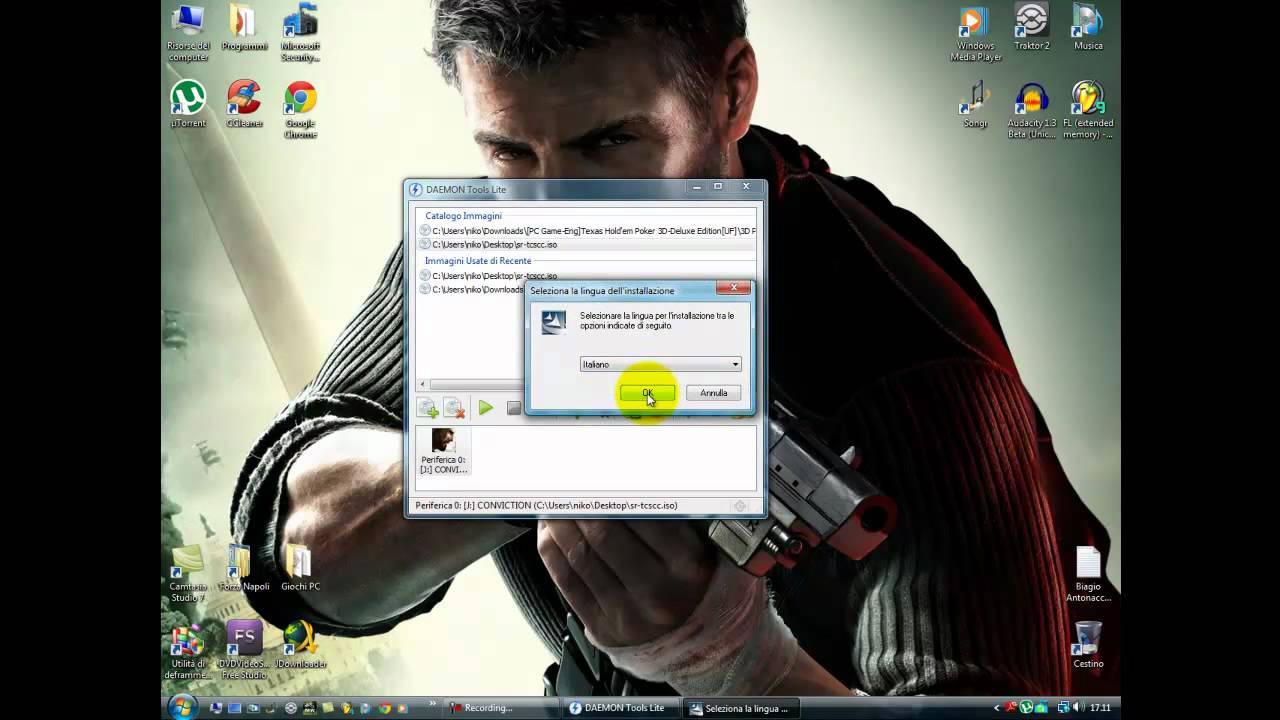This screenshot has height=720, width=1280.
Task: Confirm language selection with OK
Action: pos(647,393)
